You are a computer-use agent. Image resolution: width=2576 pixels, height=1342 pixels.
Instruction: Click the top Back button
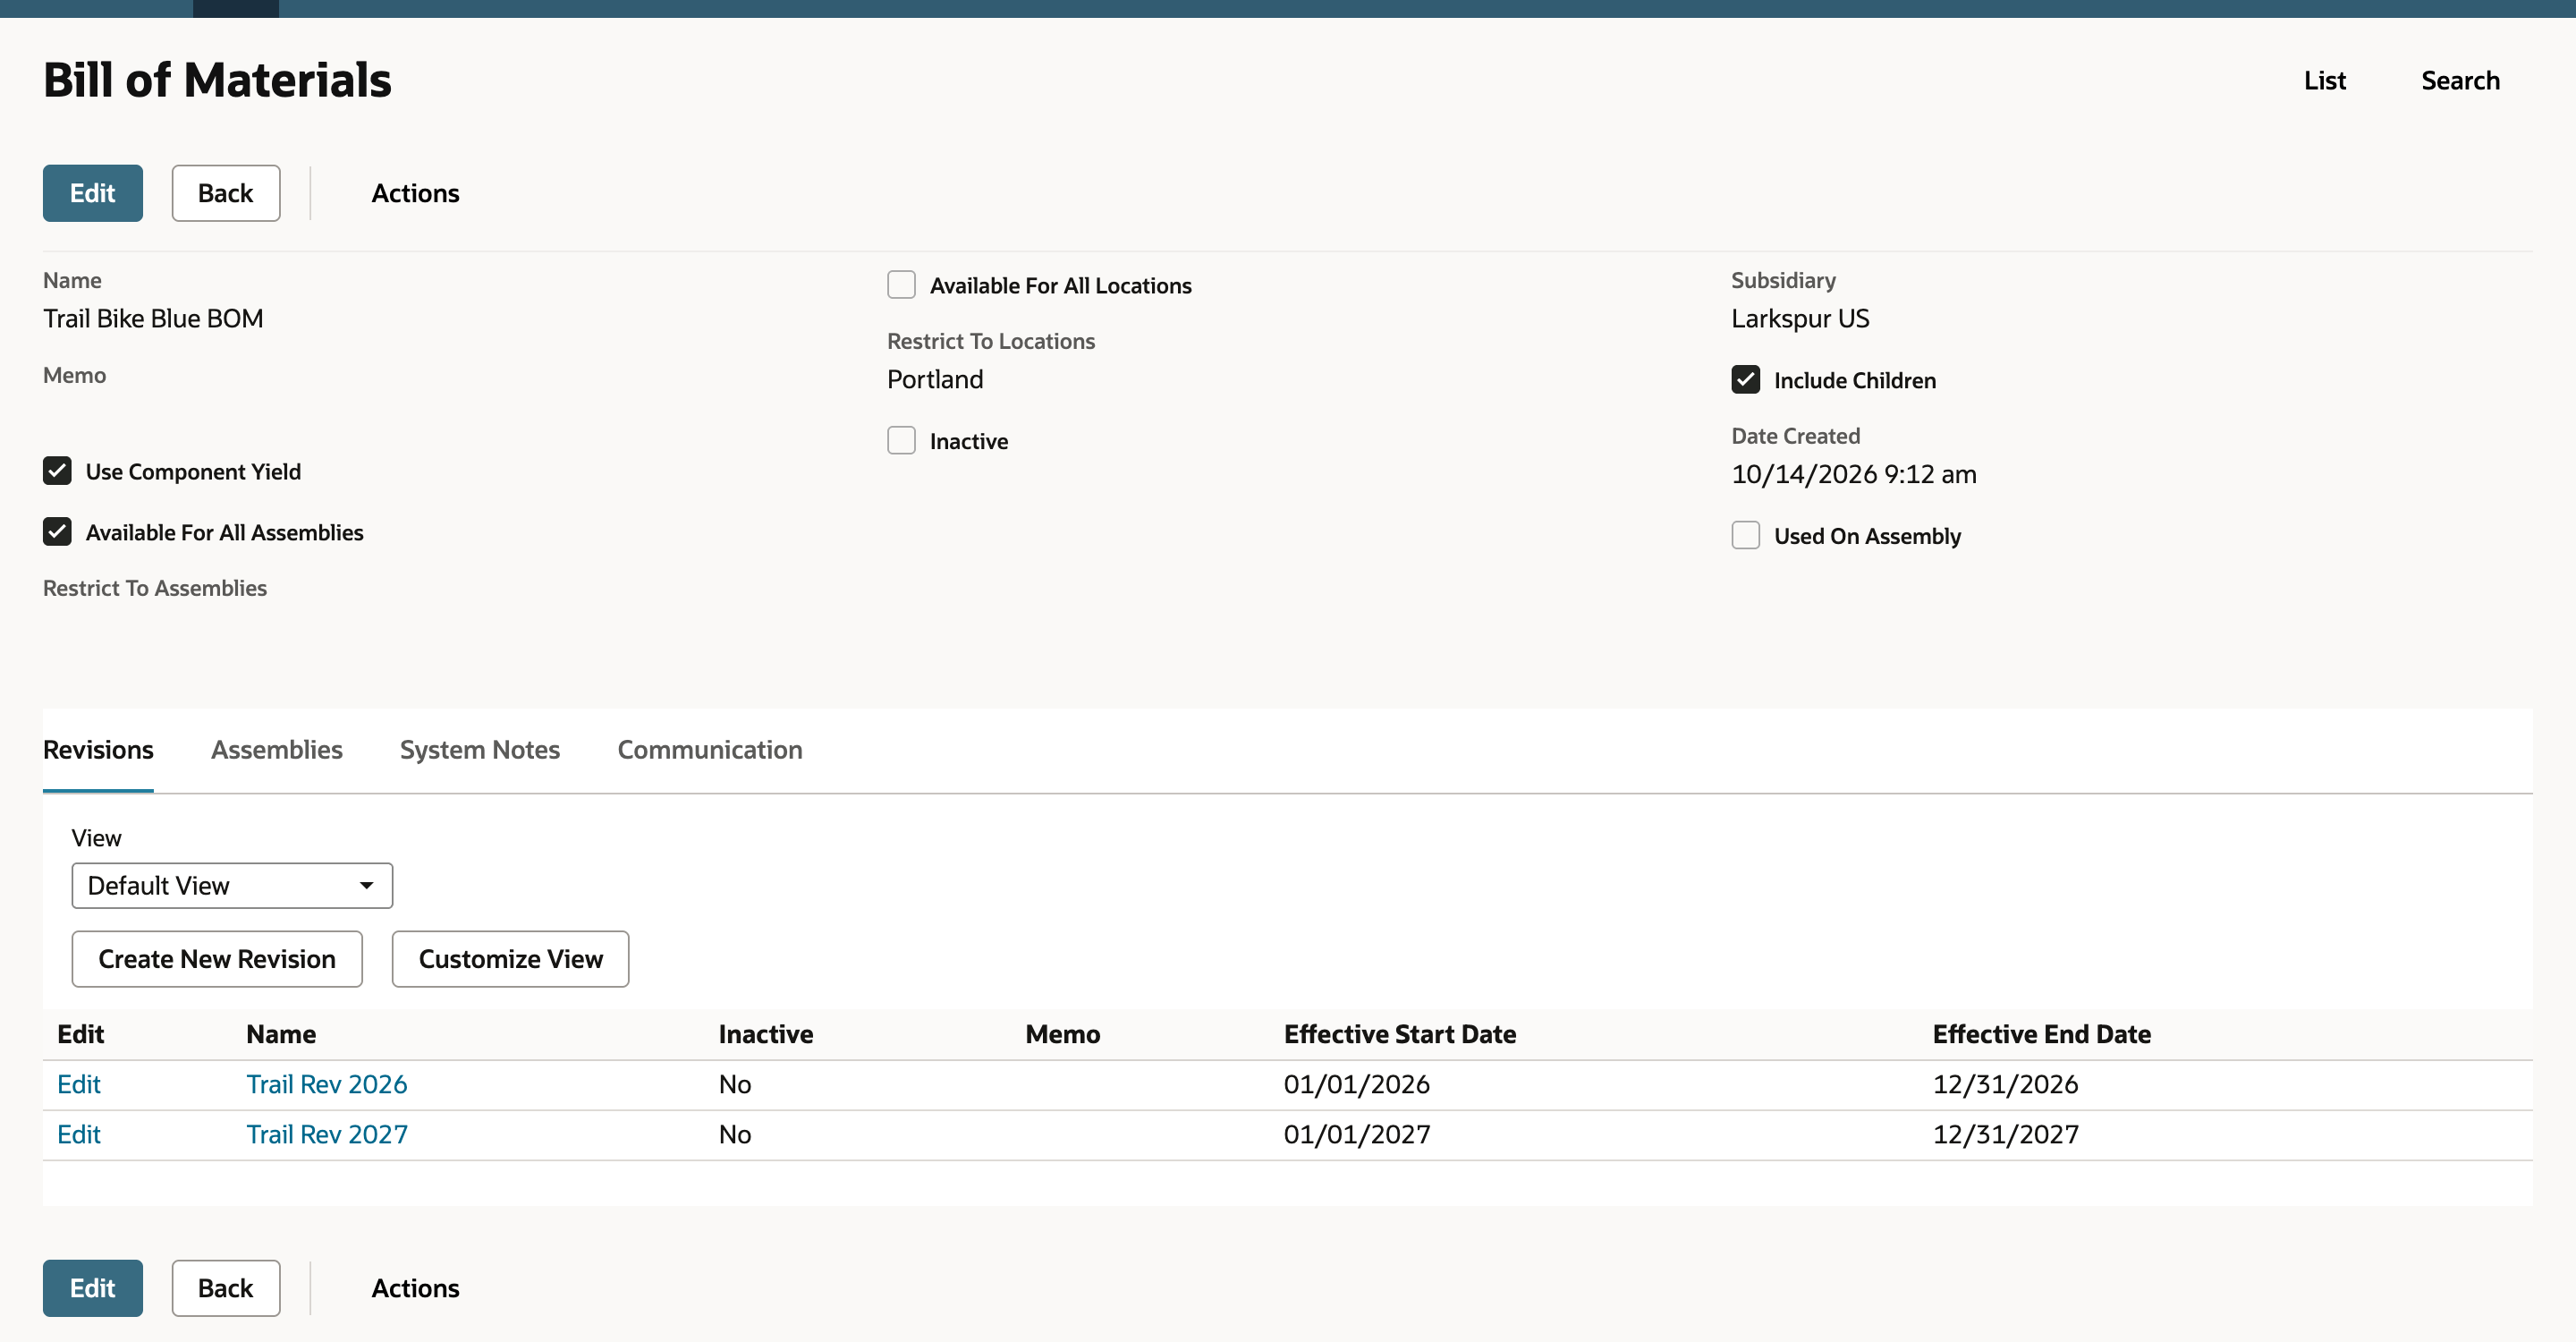point(225,193)
